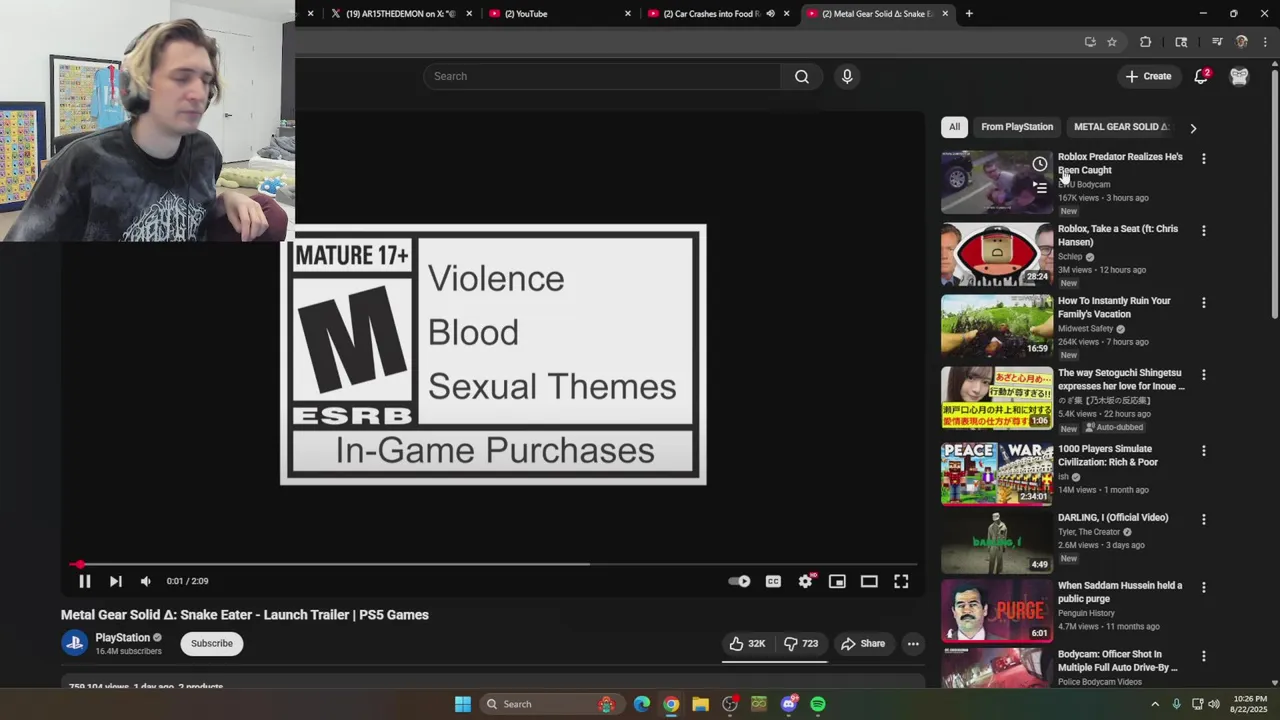Viewport: 1280px width, 720px height.
Task: Share the Snake Eater trailer
Action: click(x=863, y=644)
